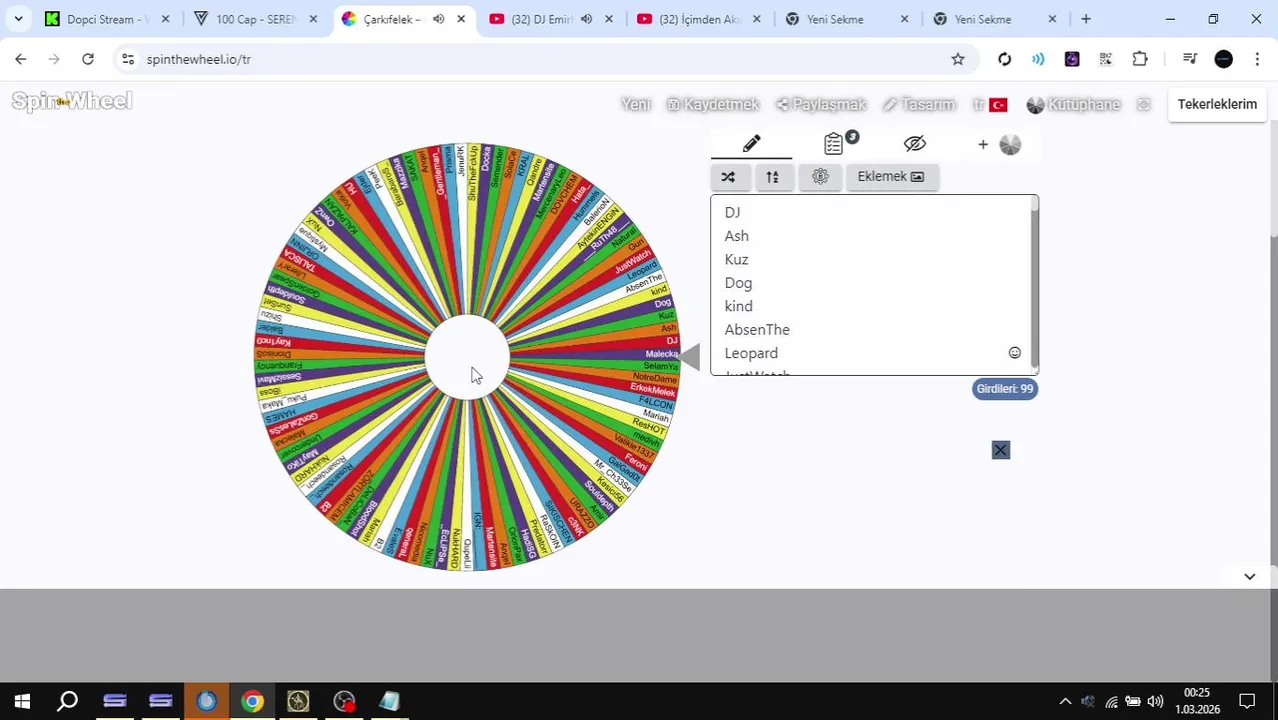Mute the DJ Emir tab speaker icon
The image size is (1278, 720).
click(x=586, y=19)
